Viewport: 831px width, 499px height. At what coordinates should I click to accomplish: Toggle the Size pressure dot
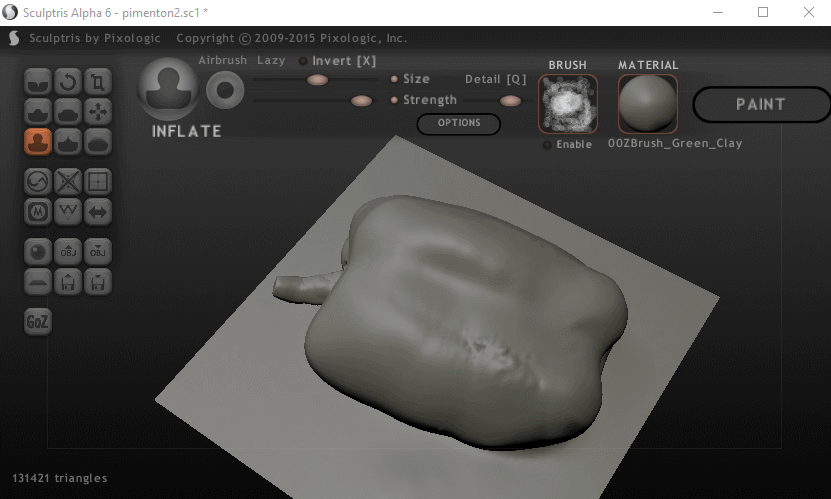pyautogui.click(x=394, y=79)
